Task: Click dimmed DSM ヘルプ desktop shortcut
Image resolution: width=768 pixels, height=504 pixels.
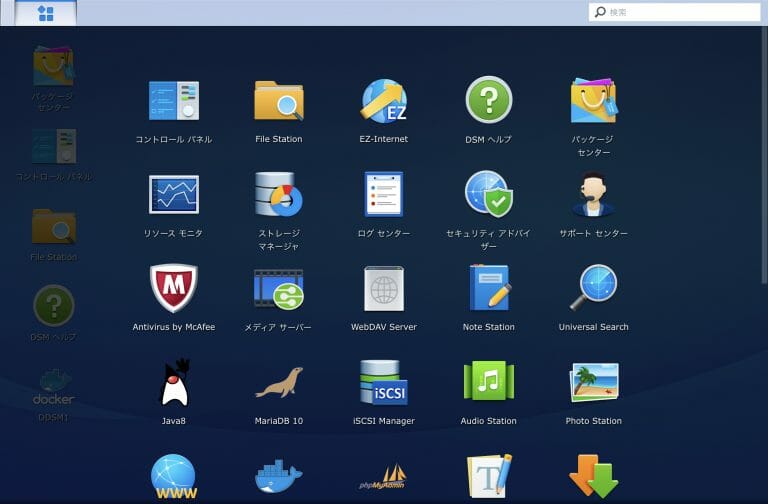Action: click(53, 313)
